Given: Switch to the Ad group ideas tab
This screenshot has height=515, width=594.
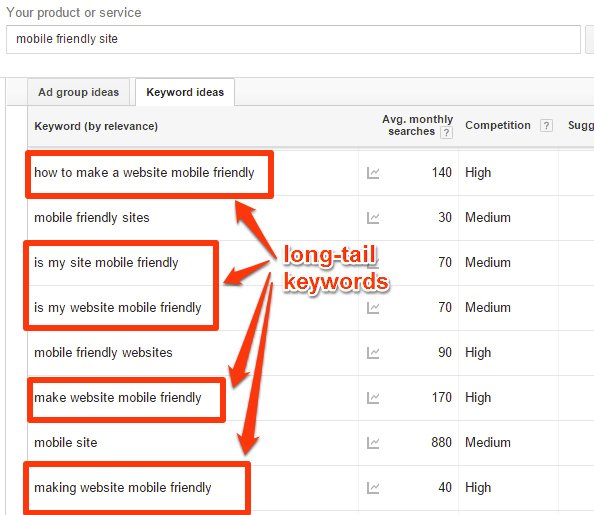Looking at the screenshot, I should tap(78, 92).
